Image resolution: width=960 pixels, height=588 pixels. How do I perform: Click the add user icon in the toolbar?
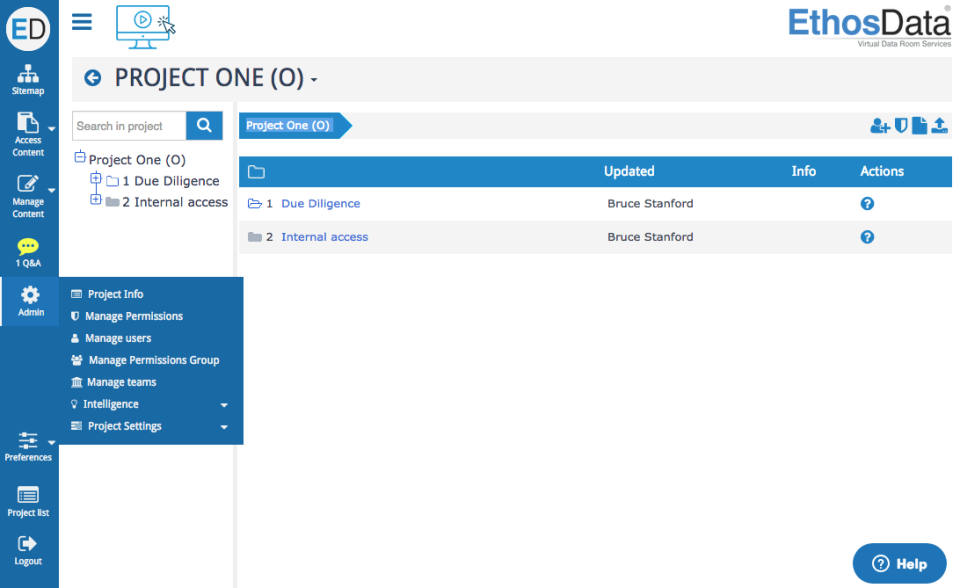click(x=879, y=126)
